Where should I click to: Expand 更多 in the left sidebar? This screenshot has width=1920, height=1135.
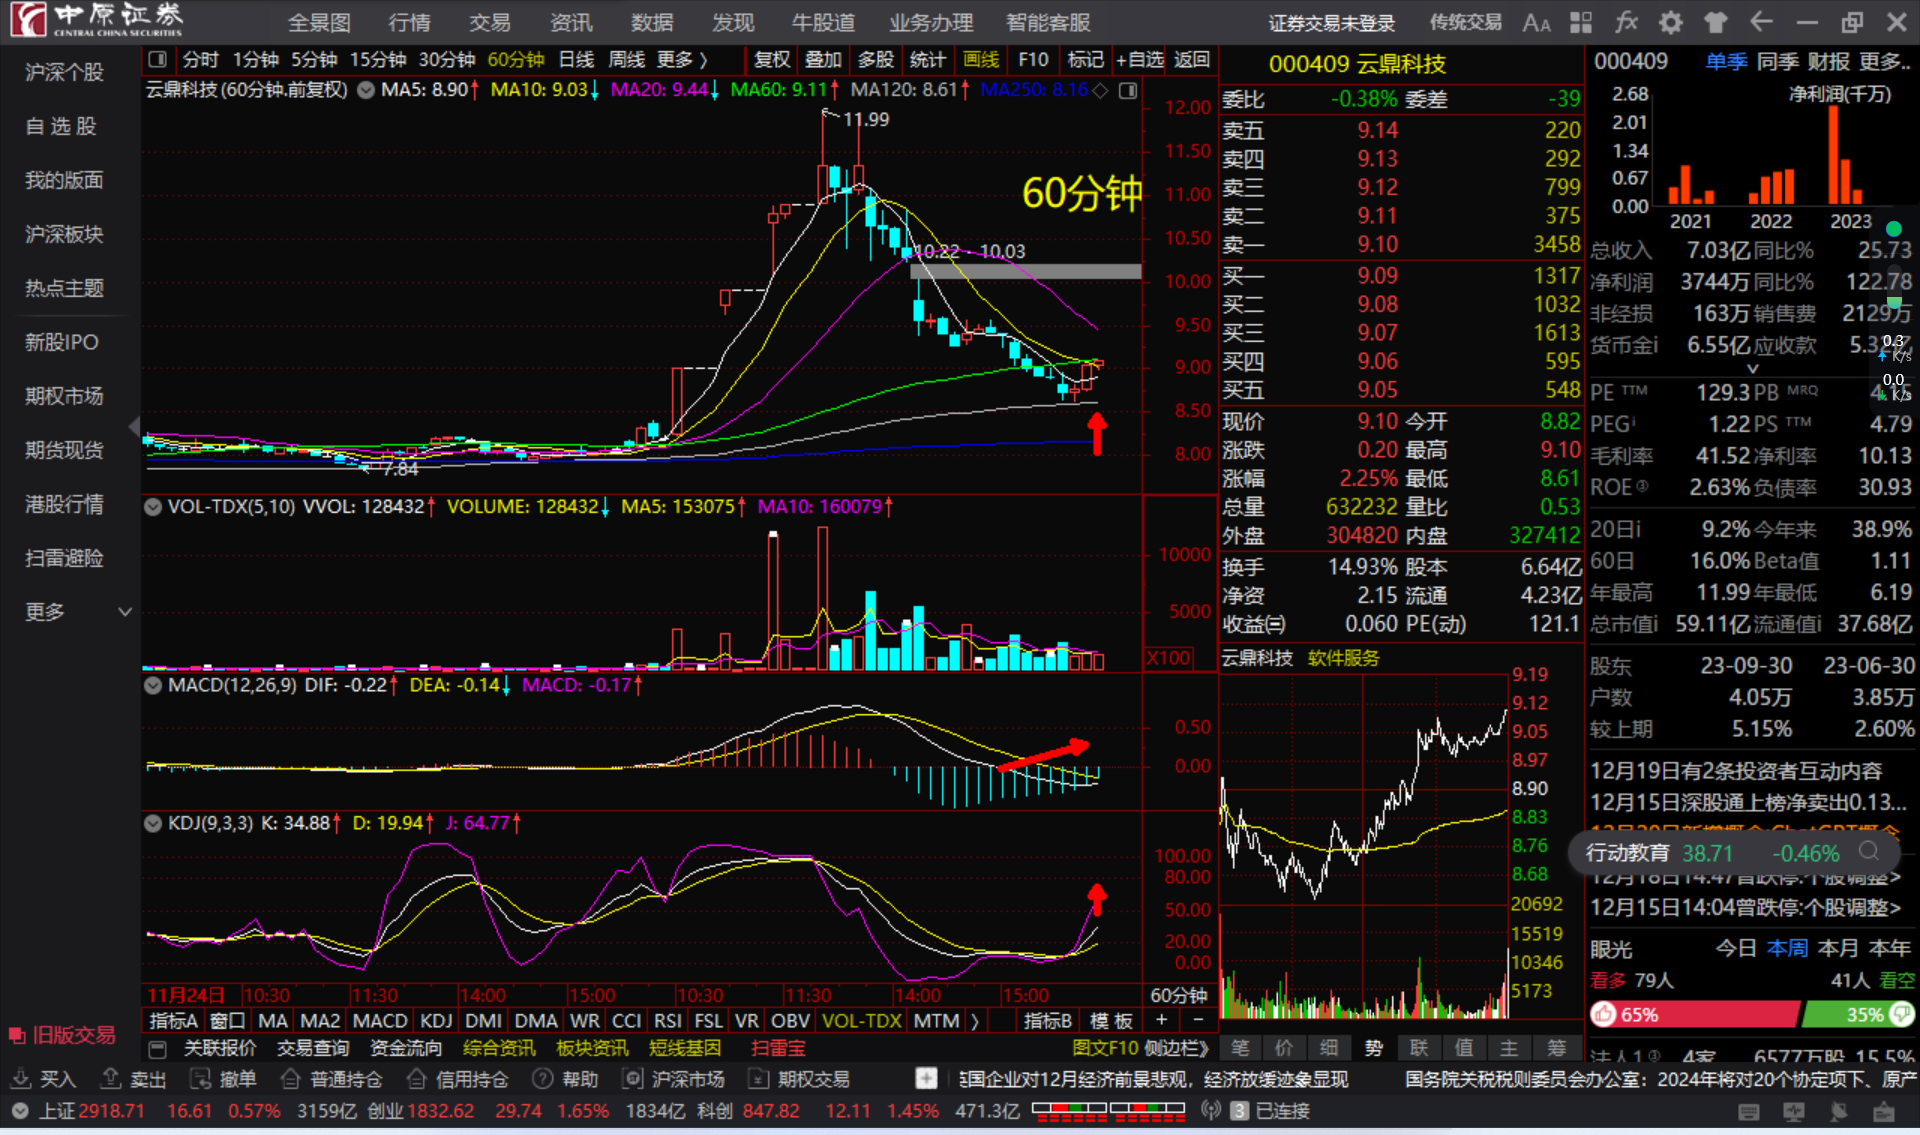pos(78,611)
